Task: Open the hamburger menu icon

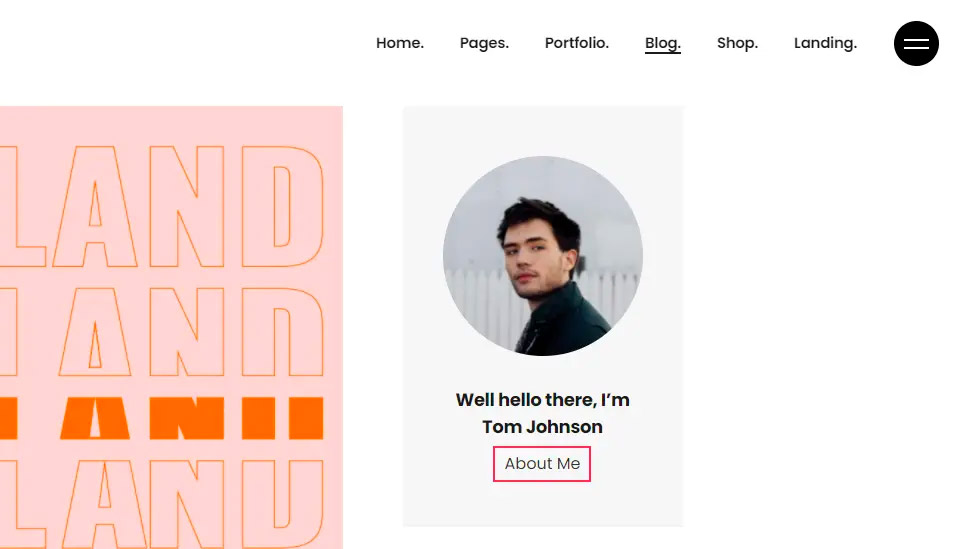Action: pos(916,43)
